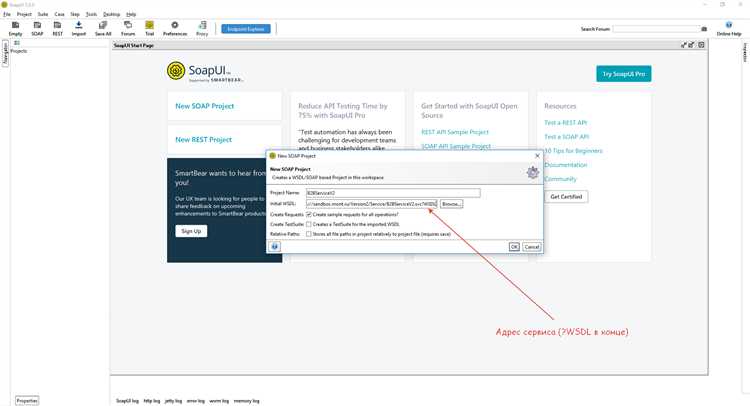Open the Case menu
Viewport: 750px width, 406px height.
click(59, 14)
